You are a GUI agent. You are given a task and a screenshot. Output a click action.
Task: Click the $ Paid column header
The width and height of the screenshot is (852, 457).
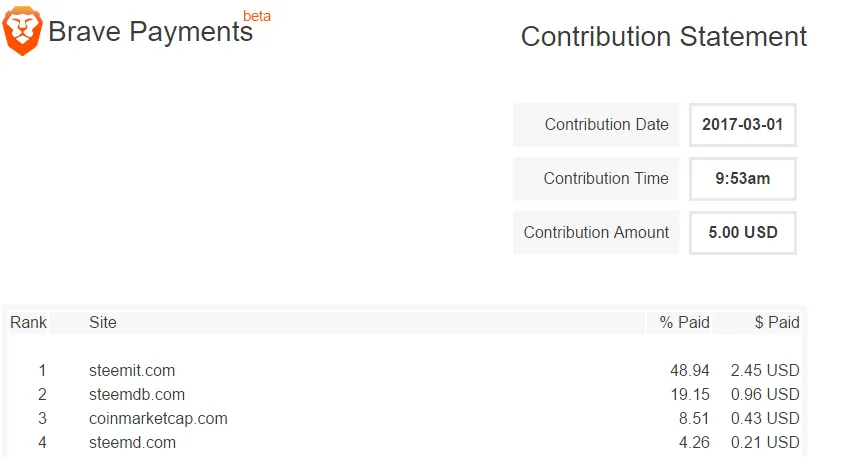pyautogui.click(x=777, y=322)
